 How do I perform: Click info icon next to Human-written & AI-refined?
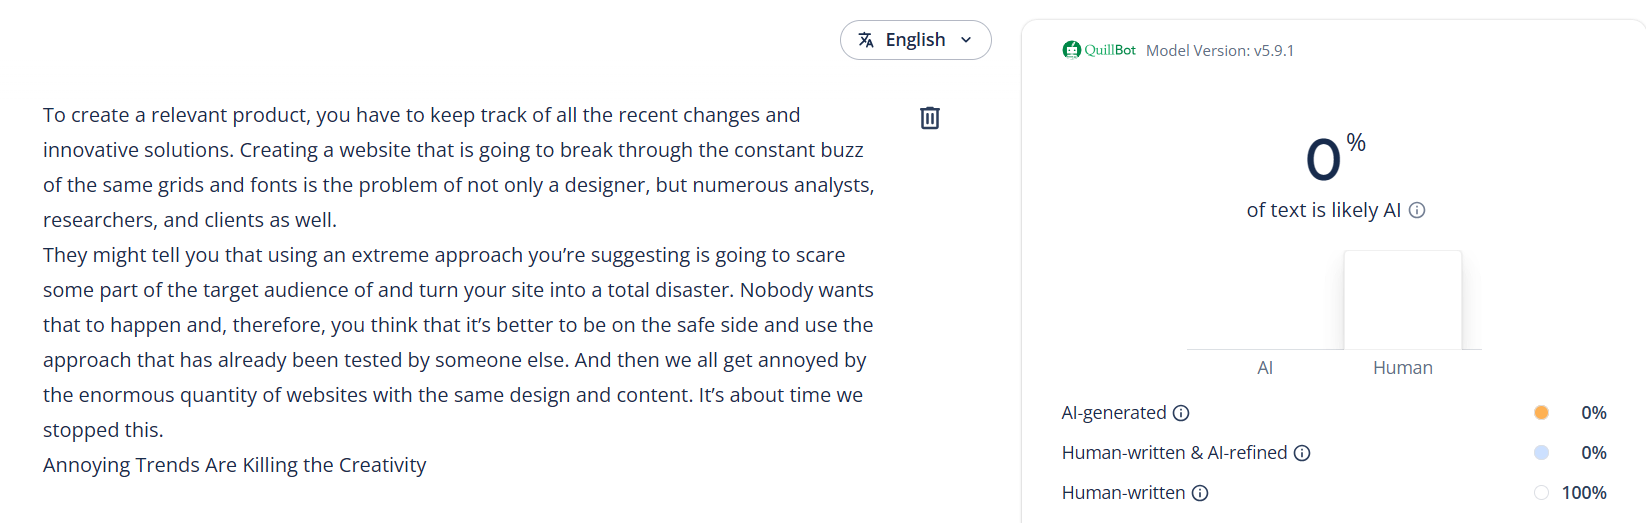1302,453
